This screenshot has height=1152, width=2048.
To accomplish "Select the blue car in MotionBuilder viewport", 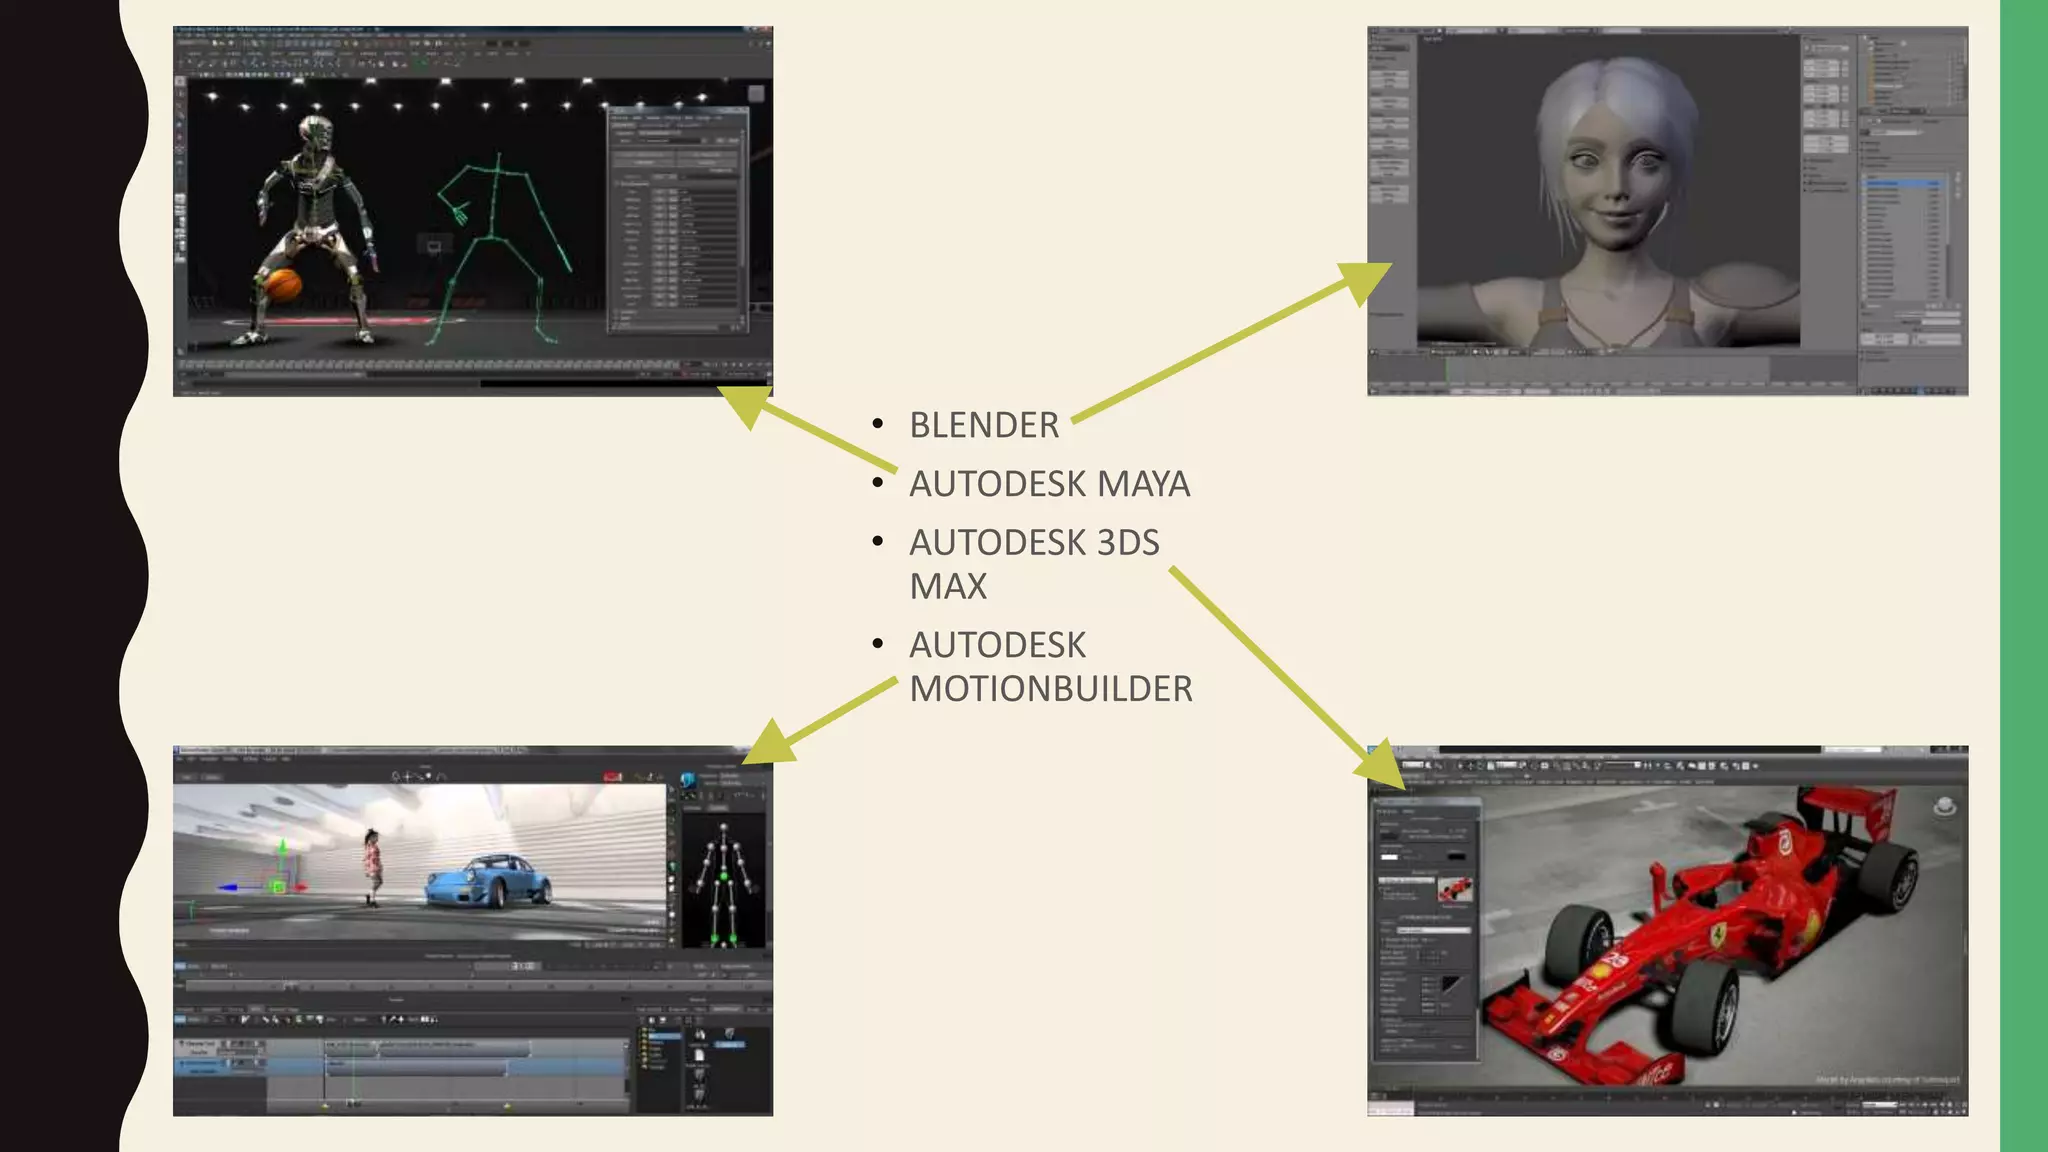I will 488,881.
